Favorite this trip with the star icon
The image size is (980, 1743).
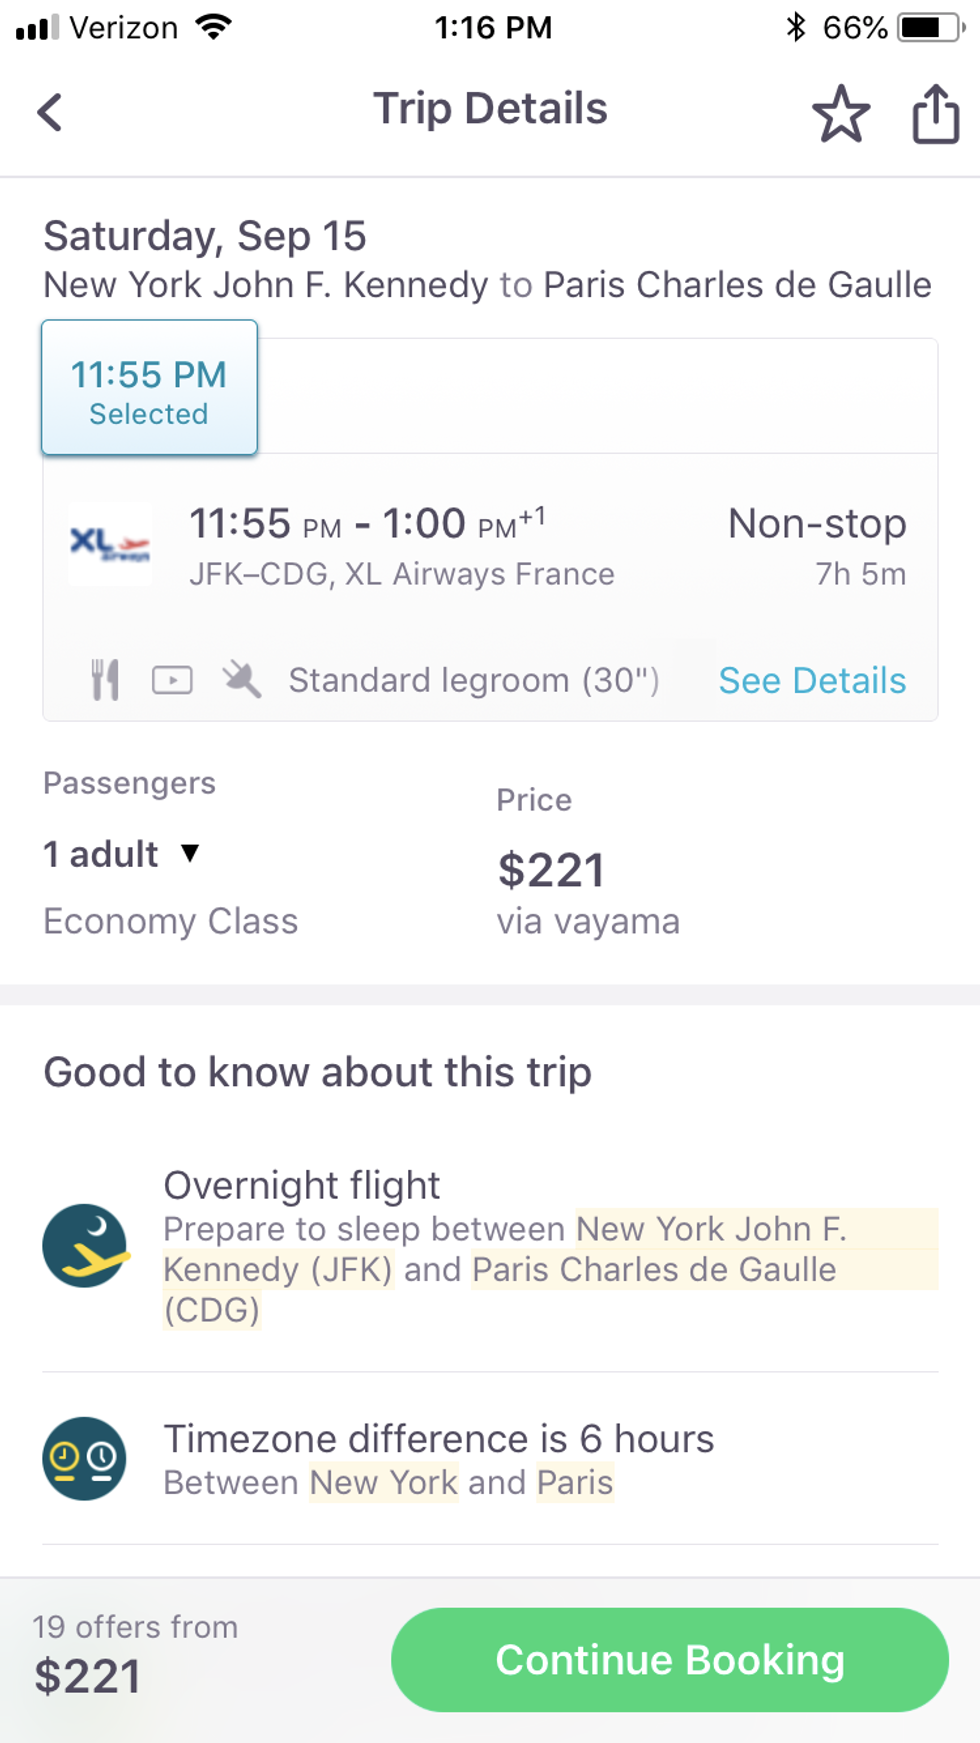(x=840, y=113)
